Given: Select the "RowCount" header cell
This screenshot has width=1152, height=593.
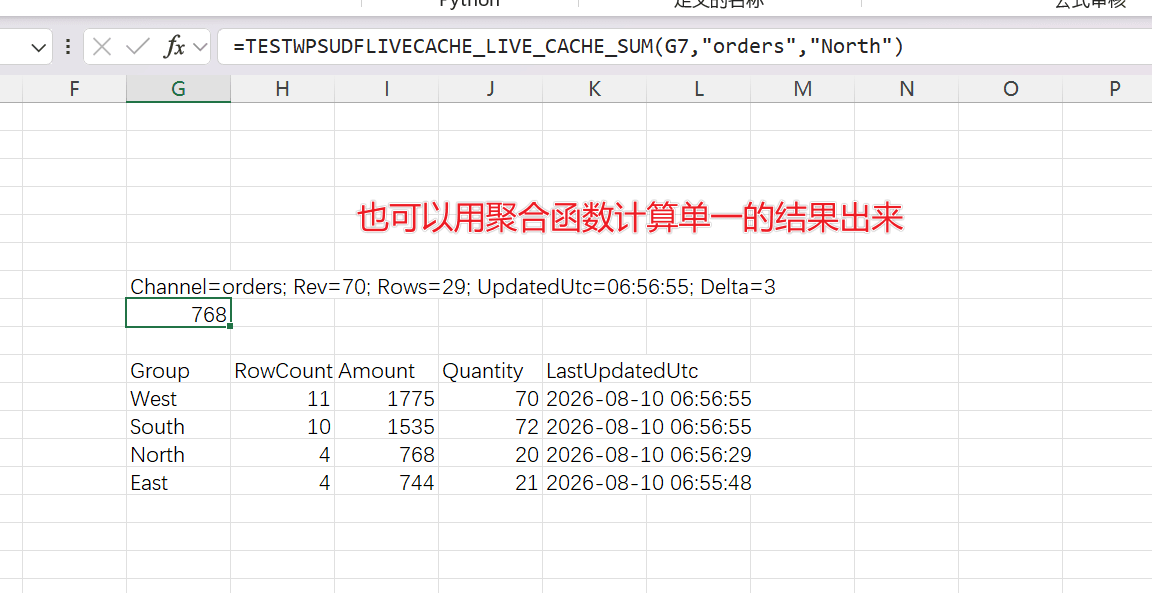Looking at the screenshot, I should click(282, 370).
